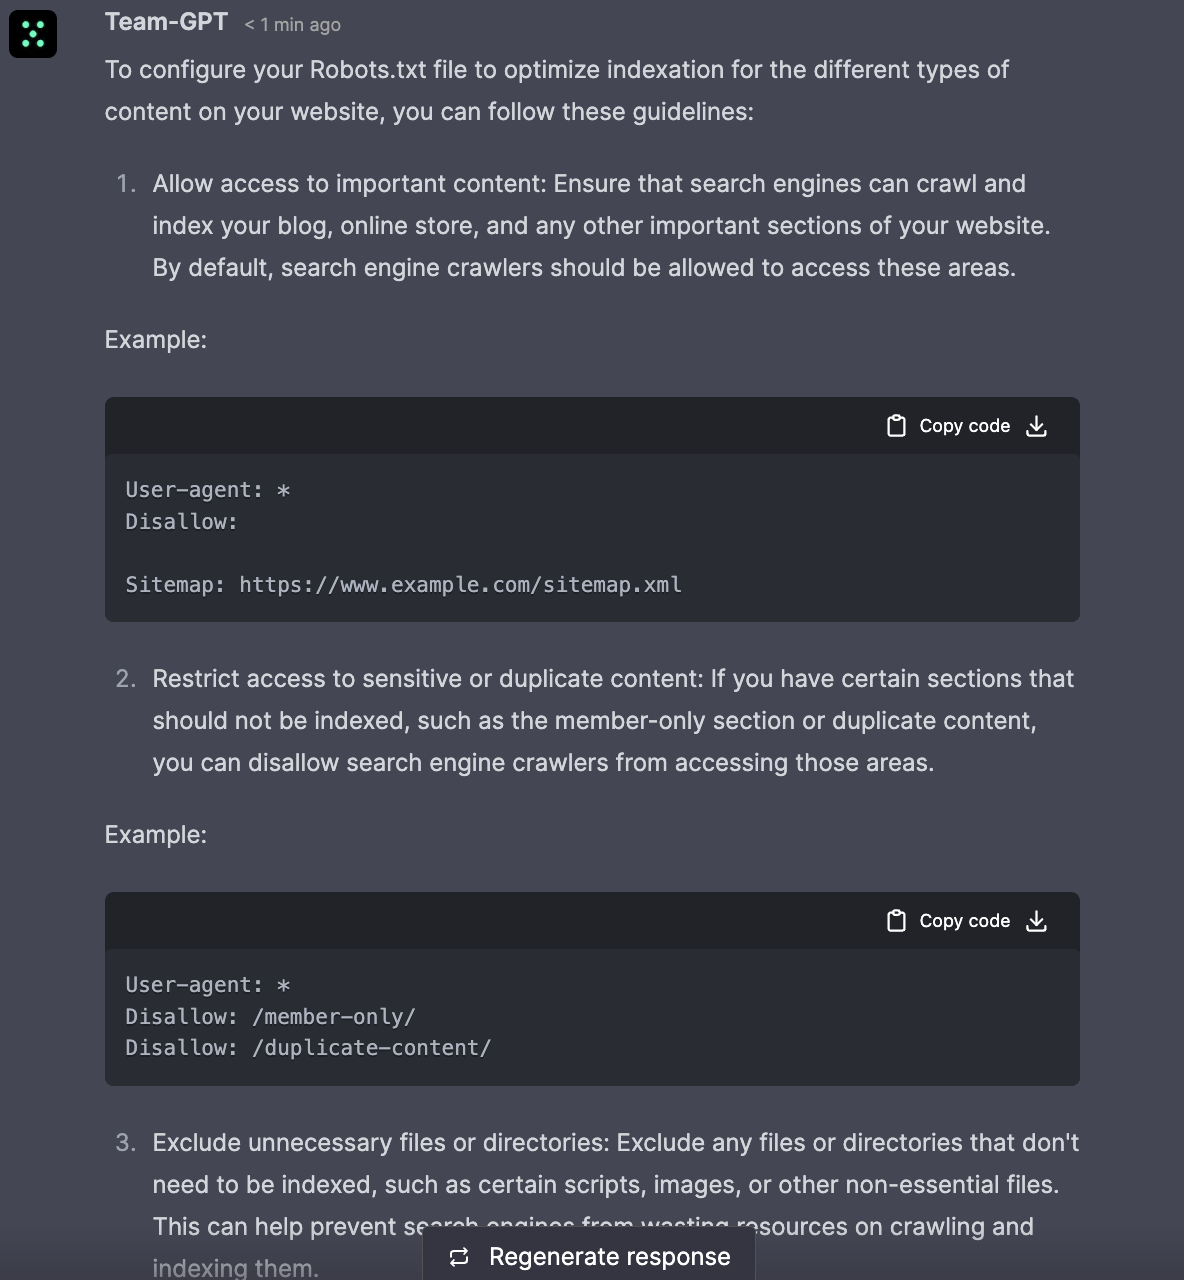The width and height of the screenshot is (1184, 1280).
Task: Click the "Example:" label above the first code block
Action: click(x=156, y=340)
